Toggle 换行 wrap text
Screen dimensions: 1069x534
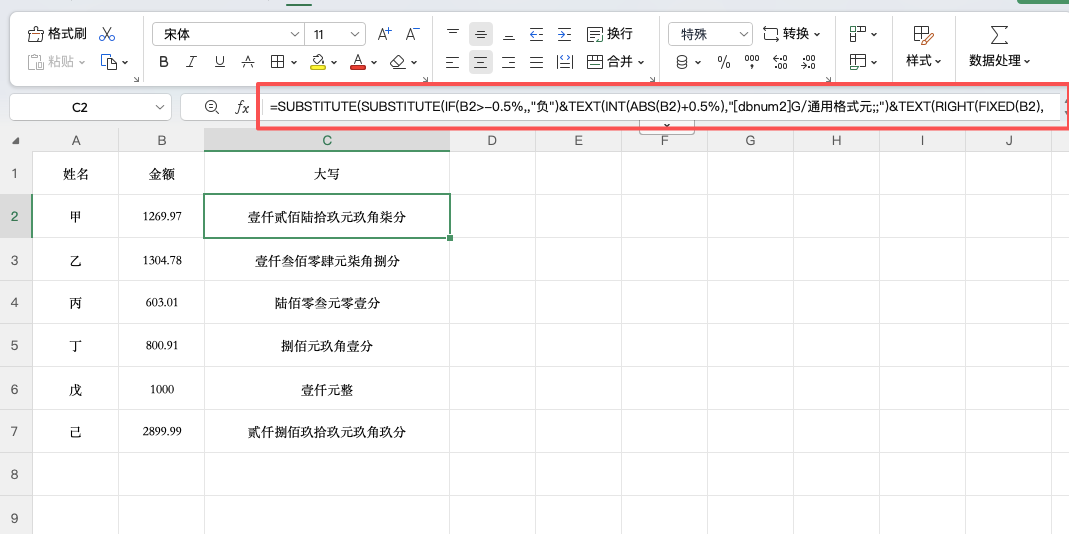point(609,34)
